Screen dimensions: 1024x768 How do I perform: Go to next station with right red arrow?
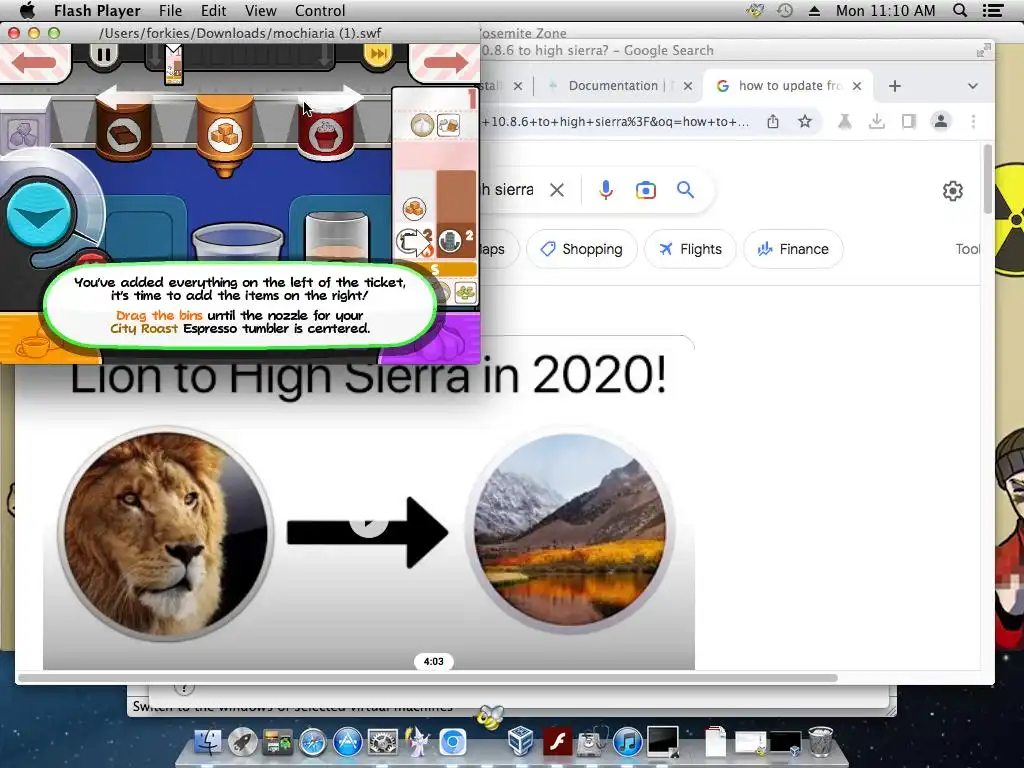445,63
